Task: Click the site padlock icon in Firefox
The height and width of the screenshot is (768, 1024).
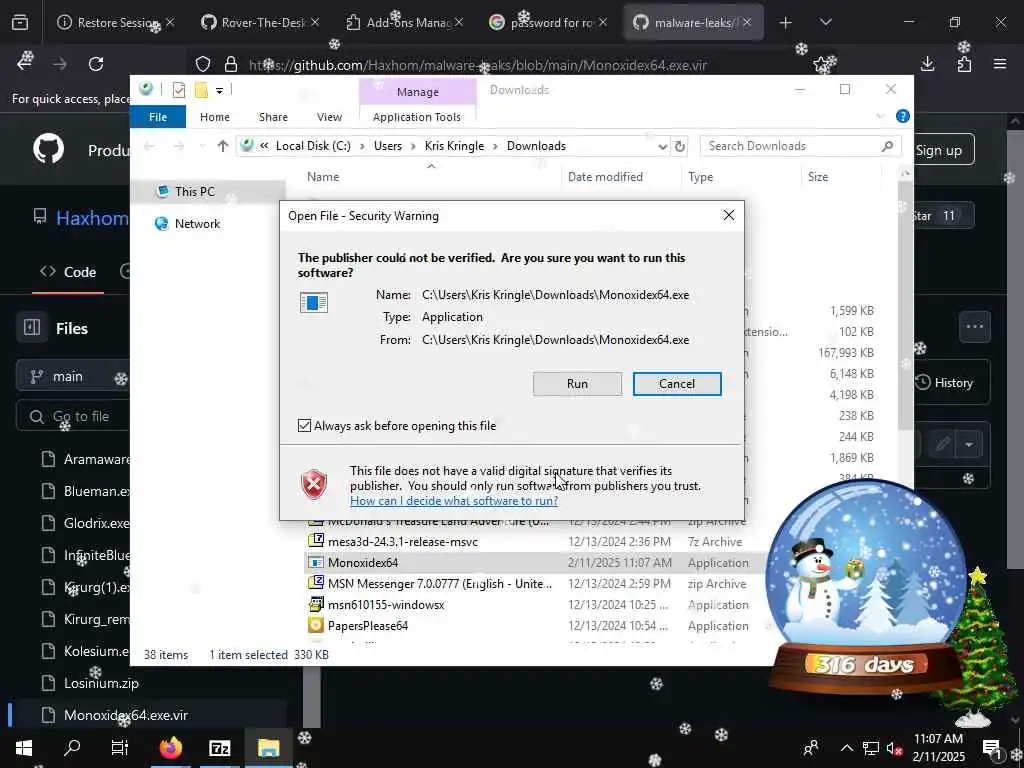Action: [231, 65]
